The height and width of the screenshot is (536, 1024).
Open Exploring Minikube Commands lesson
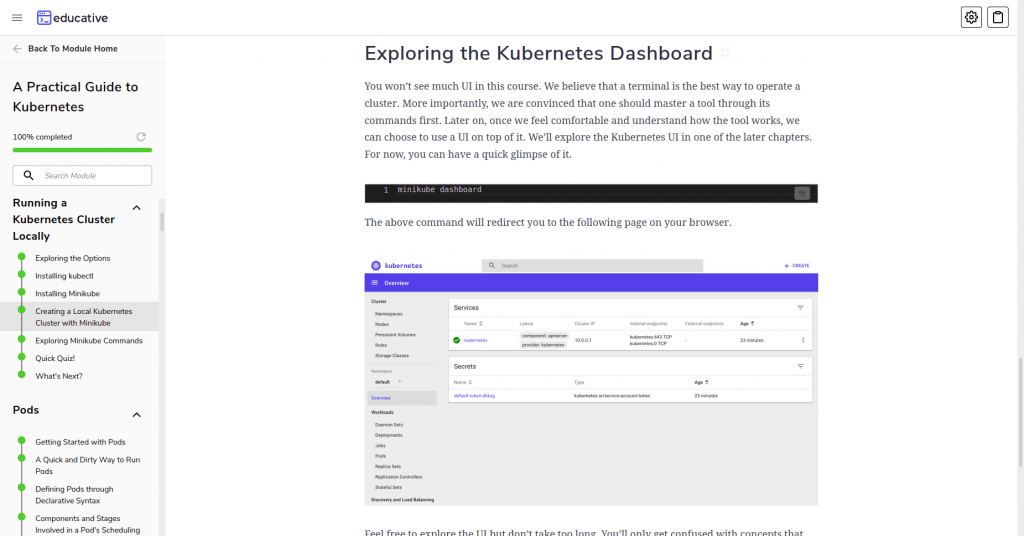(89, 340)
